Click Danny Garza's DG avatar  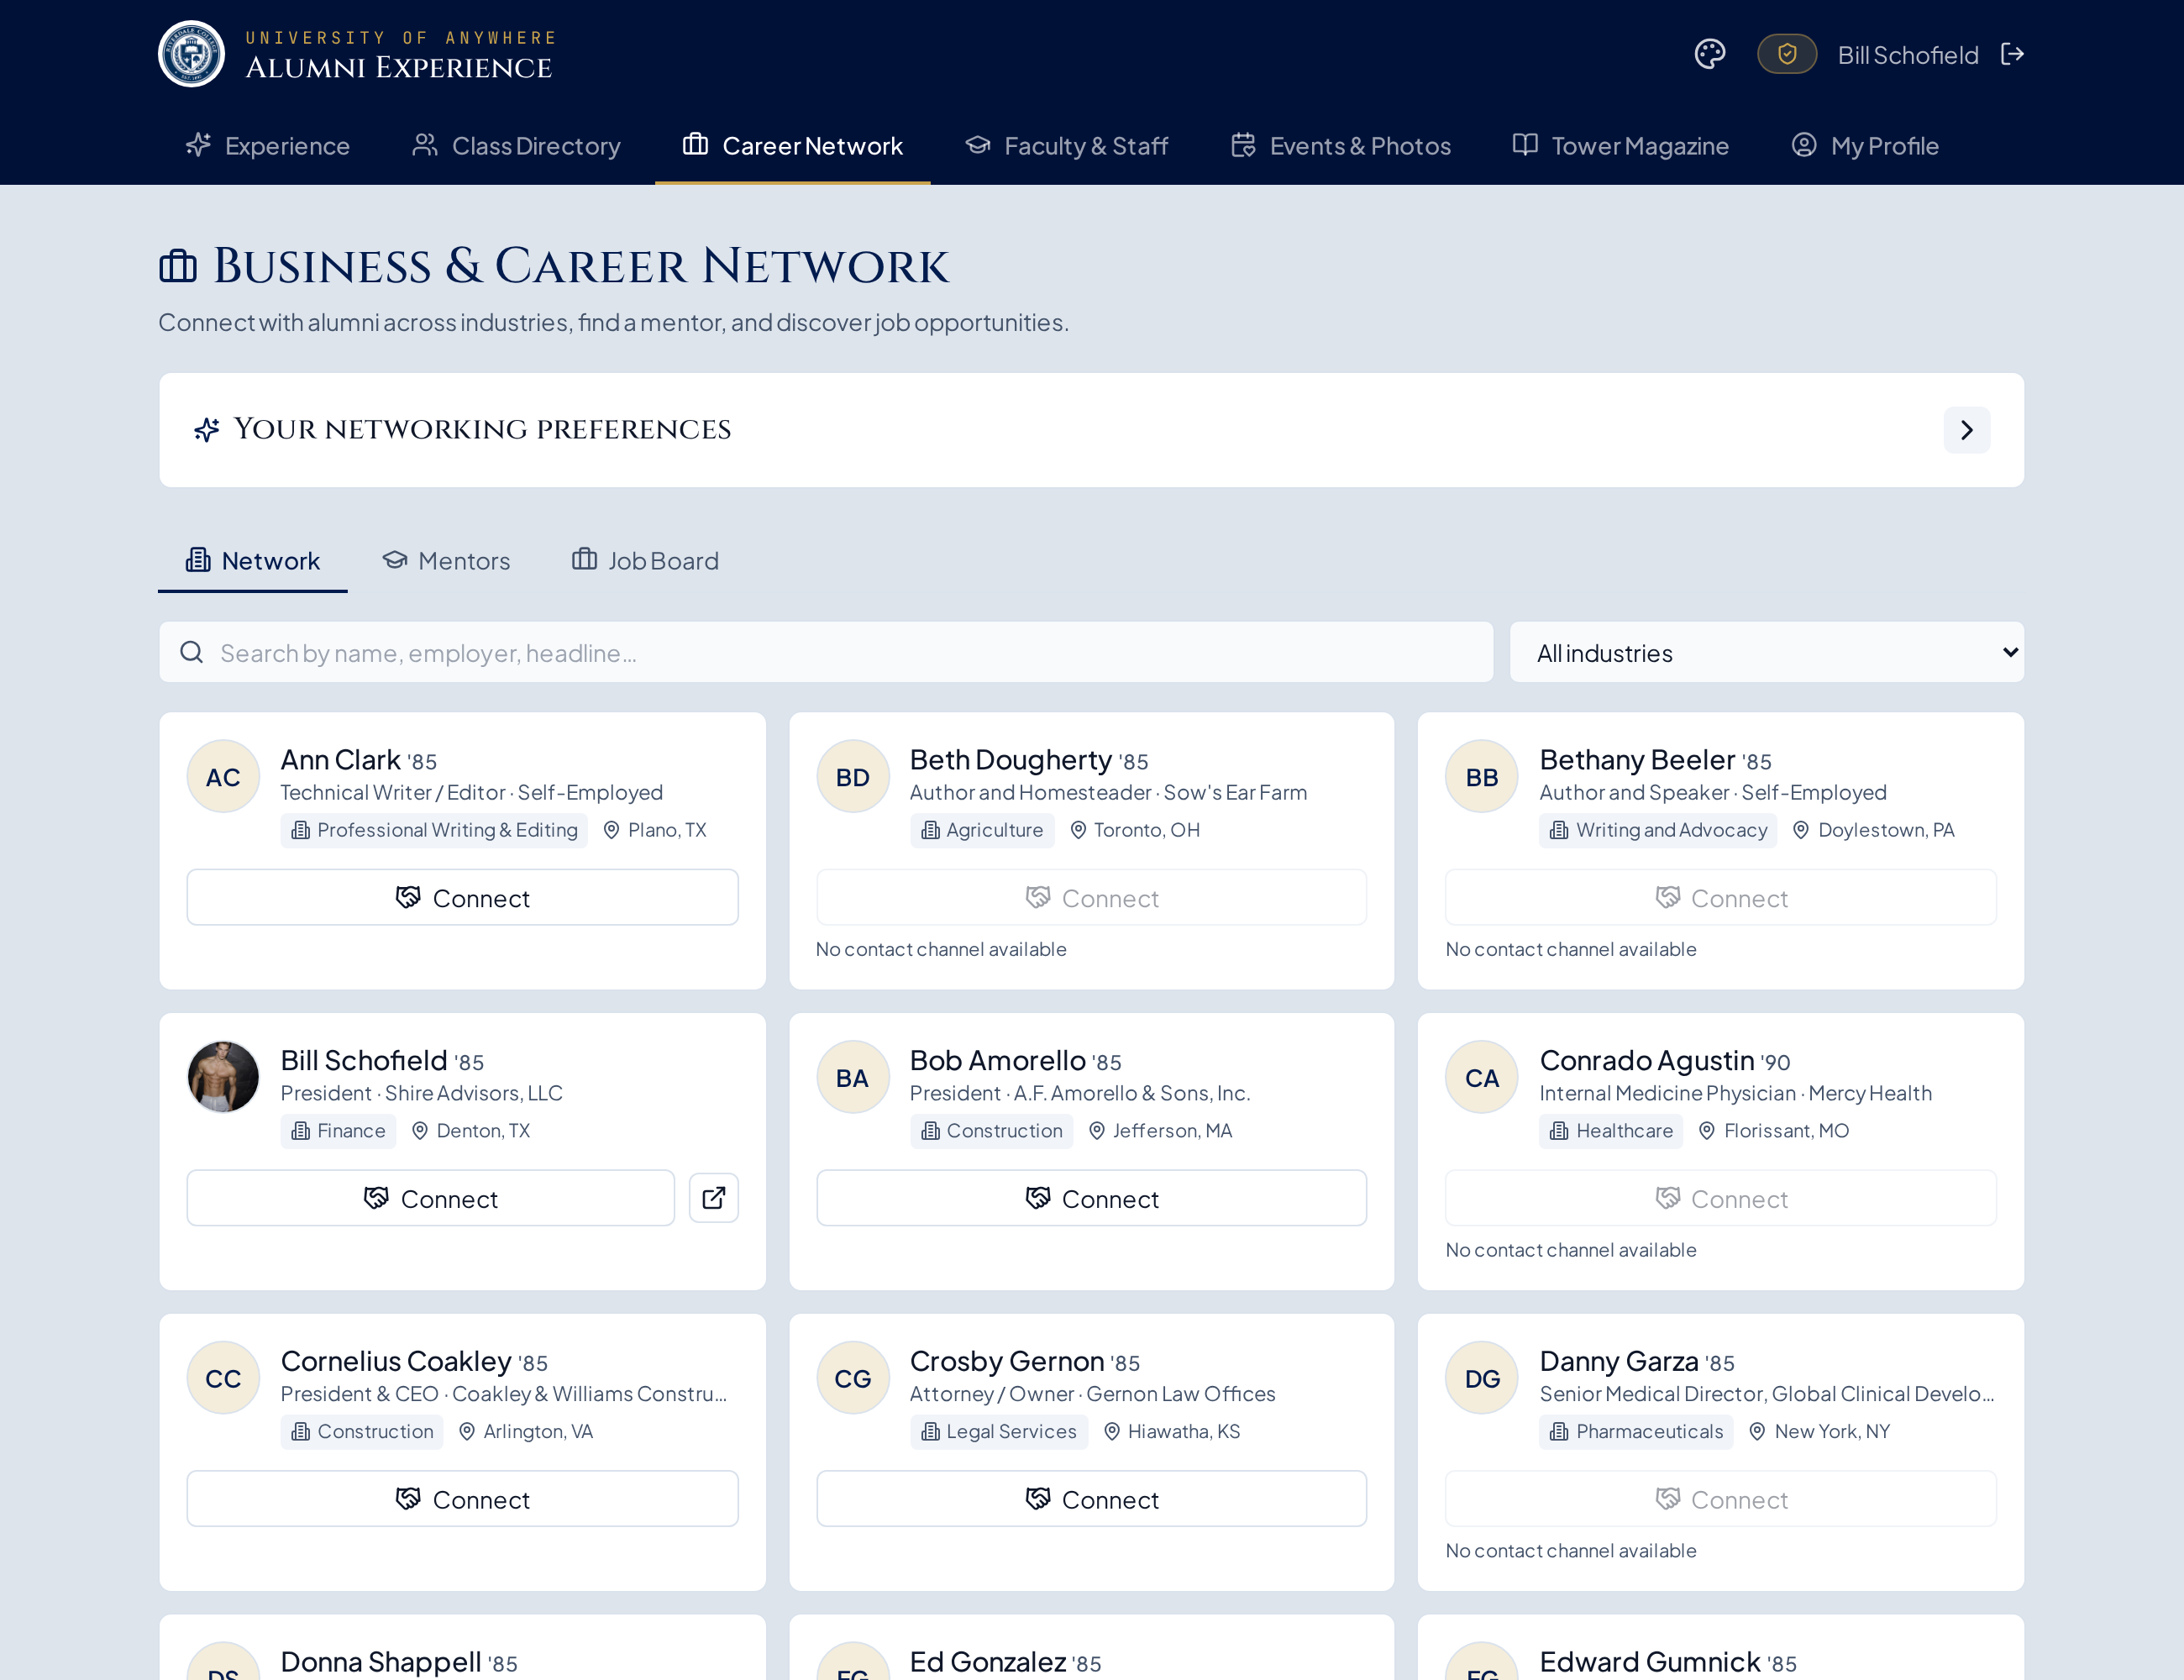[1482, 1378]
